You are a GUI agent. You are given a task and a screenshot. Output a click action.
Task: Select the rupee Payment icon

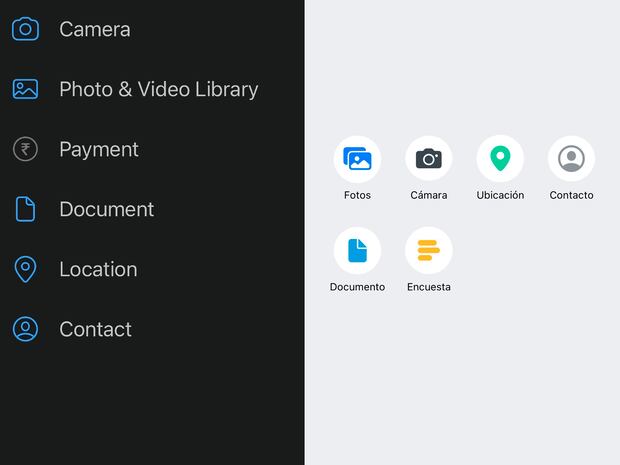pos(25,149)
